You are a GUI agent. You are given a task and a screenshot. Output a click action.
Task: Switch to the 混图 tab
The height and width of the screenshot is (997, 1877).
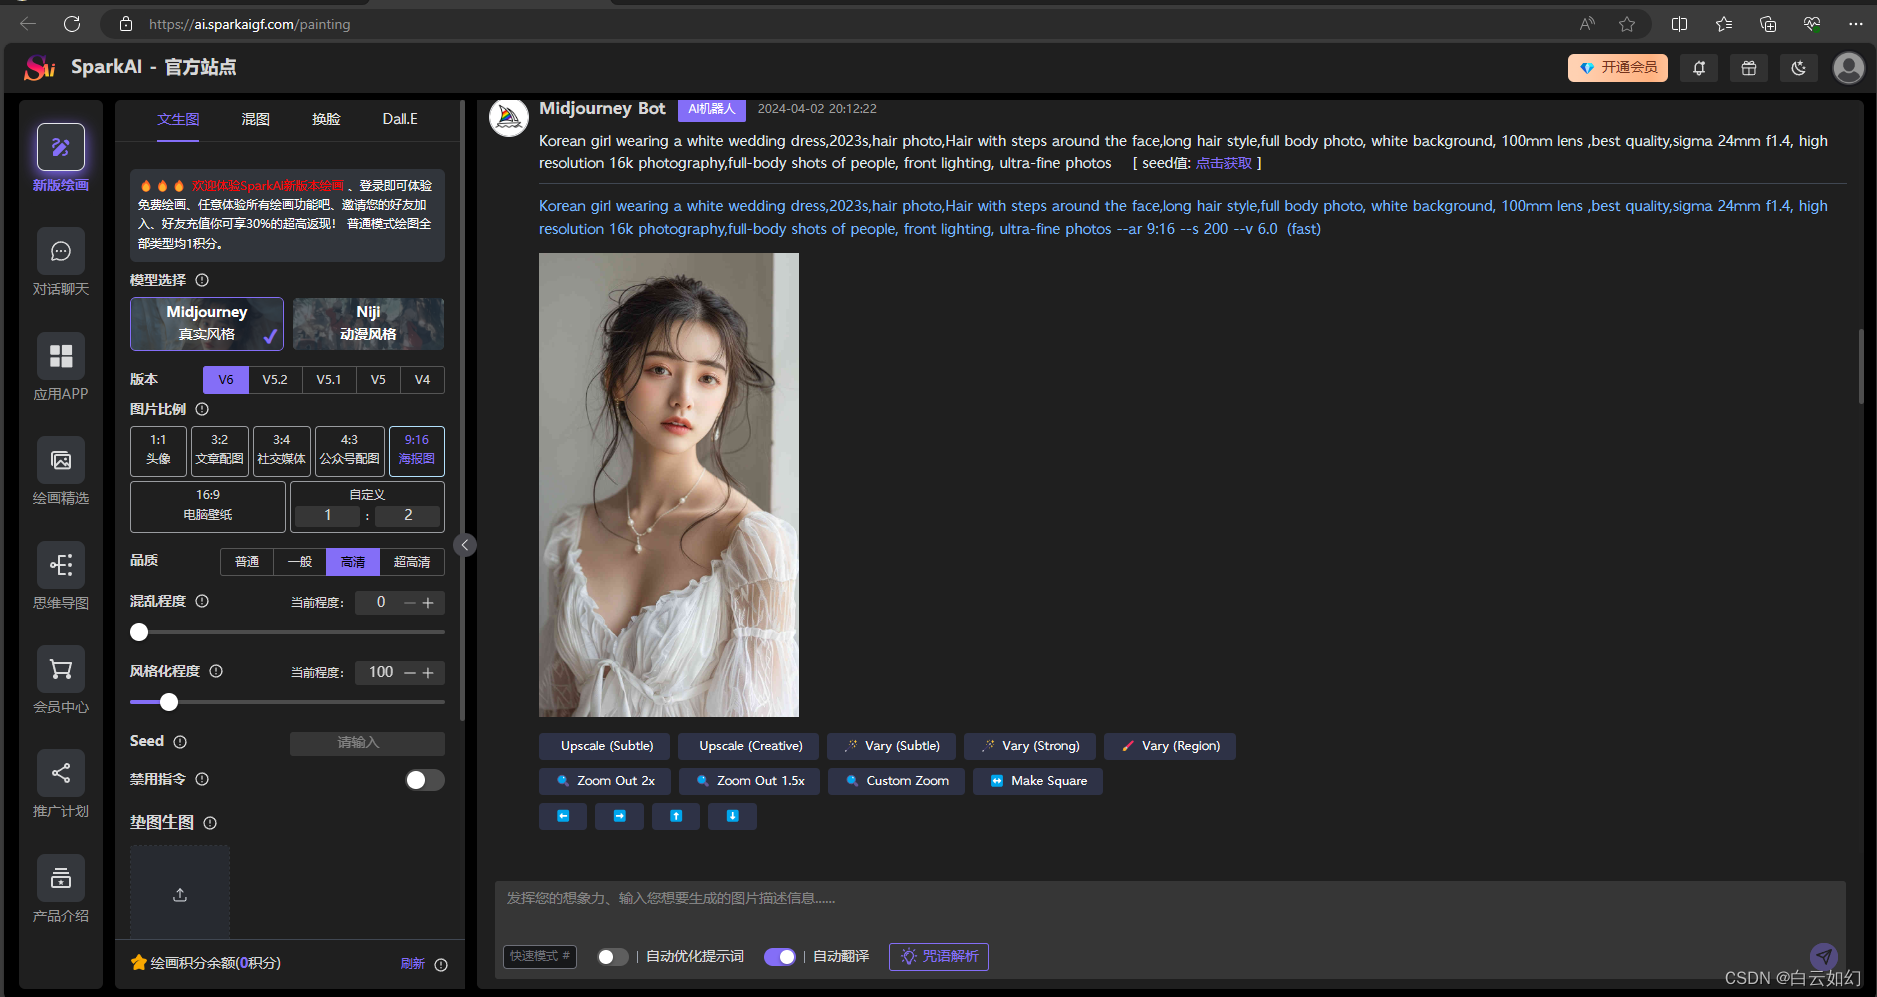[256, 119]
